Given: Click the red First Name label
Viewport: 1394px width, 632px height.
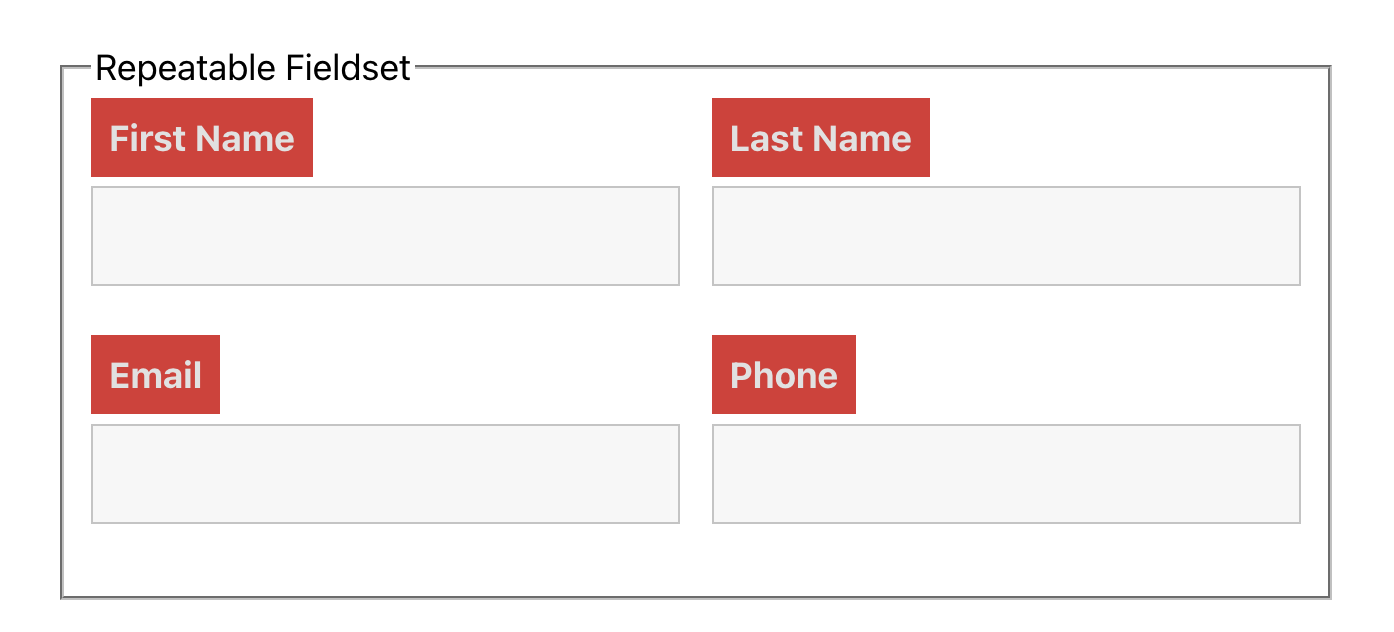Looking at the screenshot, I should (202, 138).
